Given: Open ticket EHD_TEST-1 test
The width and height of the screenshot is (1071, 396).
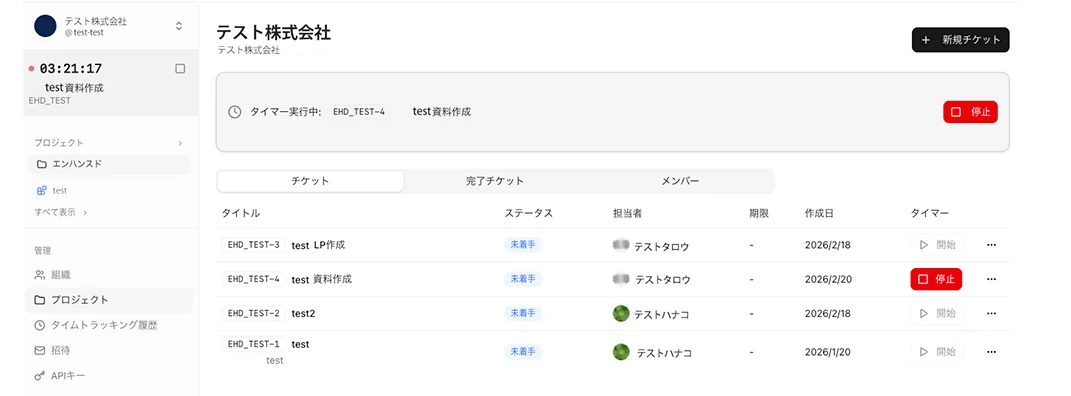Looking at the screenshot, I should (301, 345).
